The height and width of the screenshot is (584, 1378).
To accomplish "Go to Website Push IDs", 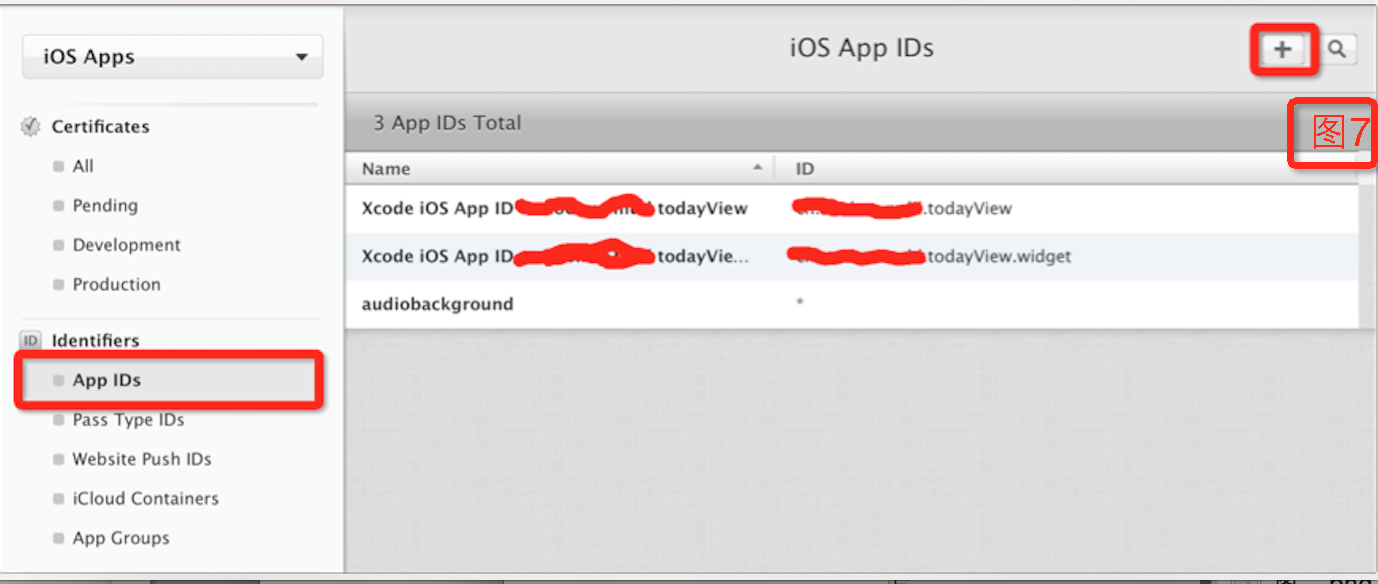I will click(x=141, y=459).
